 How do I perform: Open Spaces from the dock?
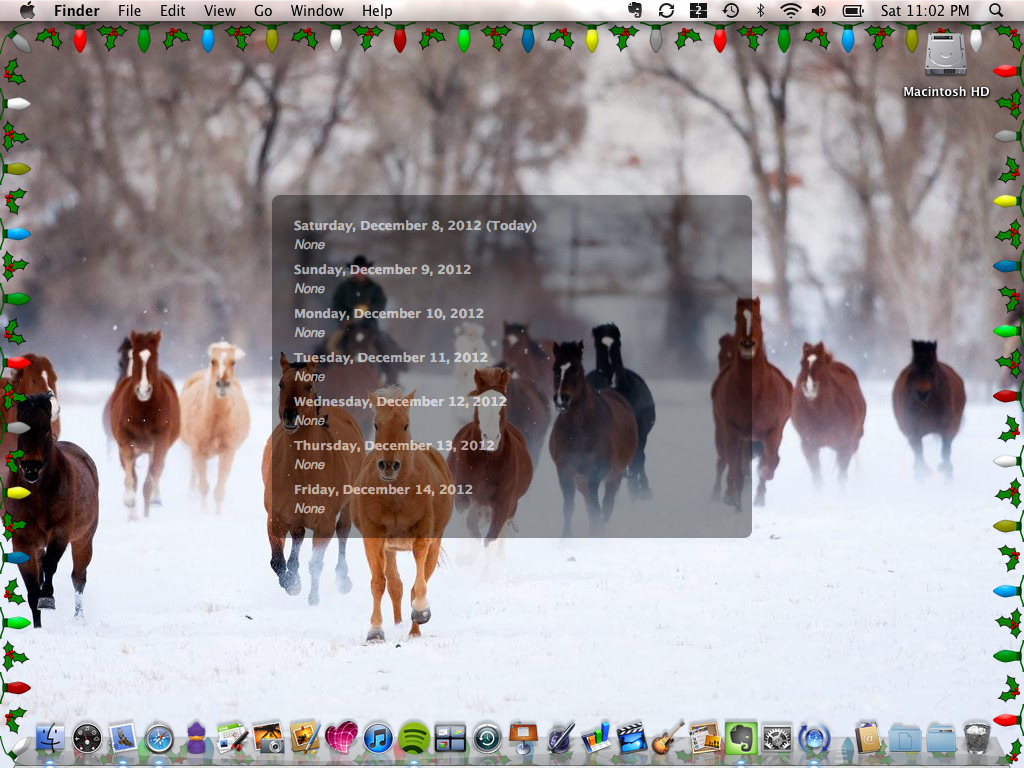pos(450,739)
